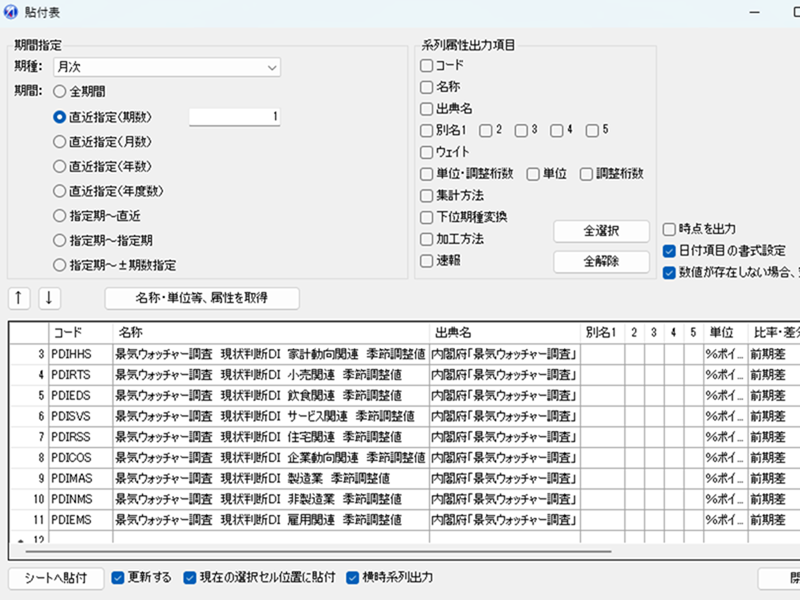
Task: Toggle the 速報 checkbox
Action: pos(427,260)
